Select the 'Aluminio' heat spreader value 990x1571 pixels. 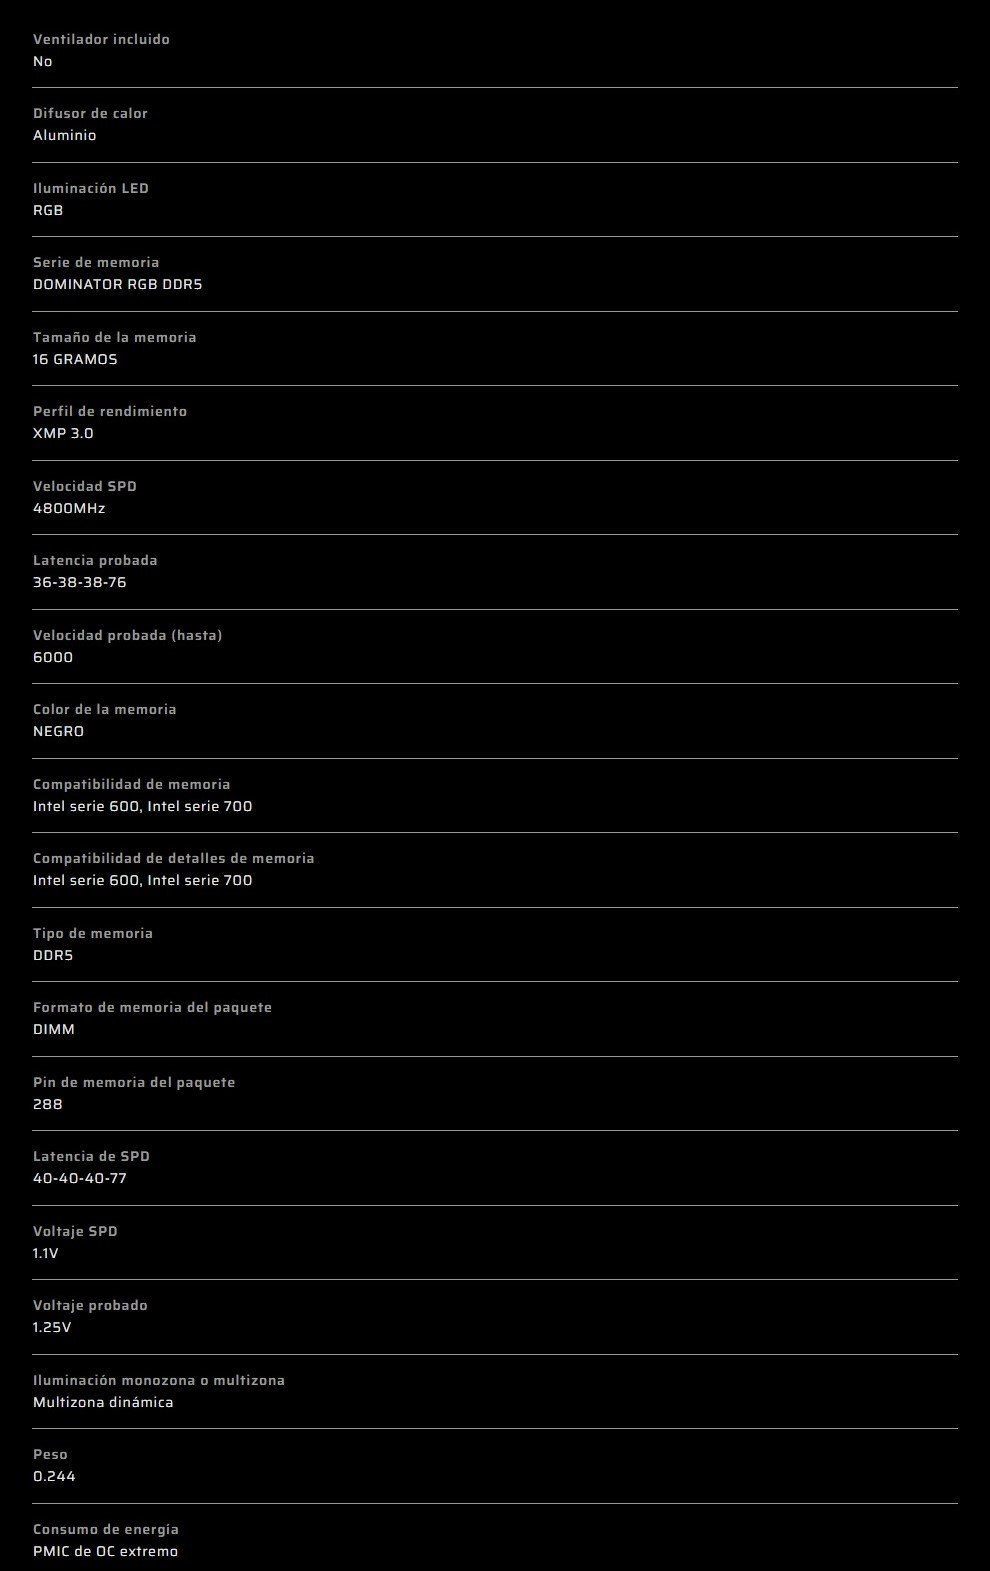pyautogui.click(x=65, y=135)
